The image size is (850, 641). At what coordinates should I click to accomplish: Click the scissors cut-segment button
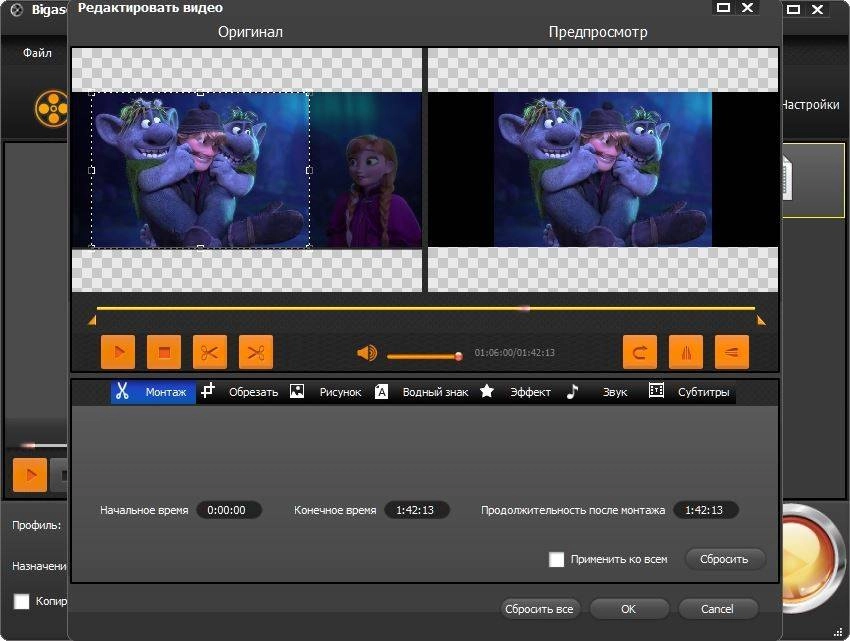[210, 352]
